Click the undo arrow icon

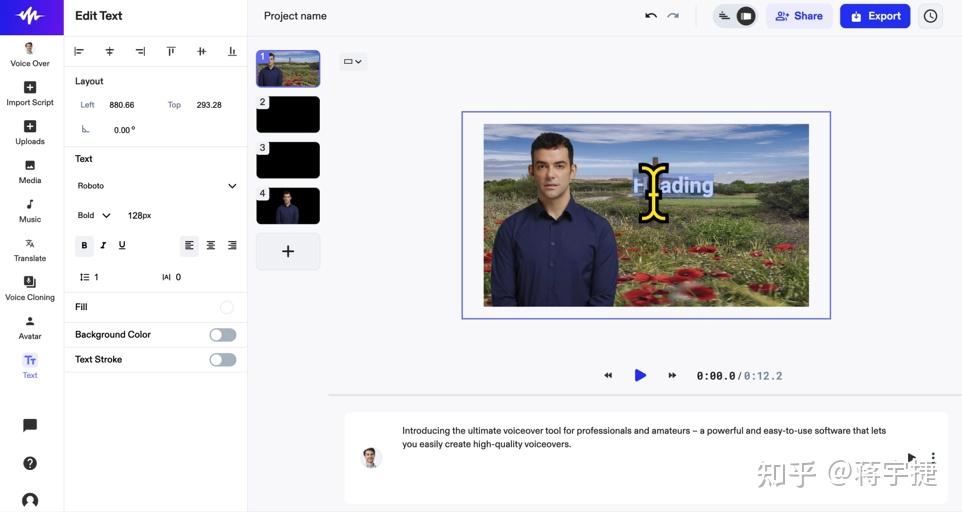coord(651,16)
